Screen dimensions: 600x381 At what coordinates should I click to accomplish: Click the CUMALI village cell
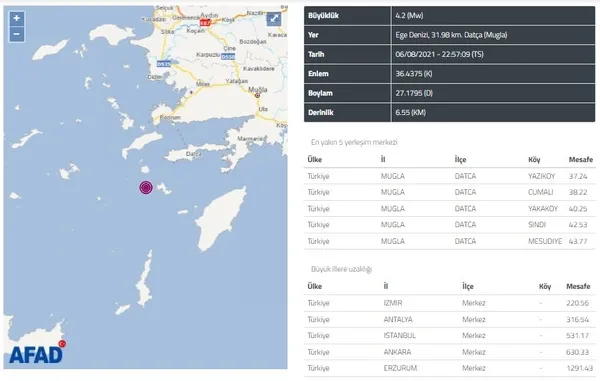tap(540, 192)
